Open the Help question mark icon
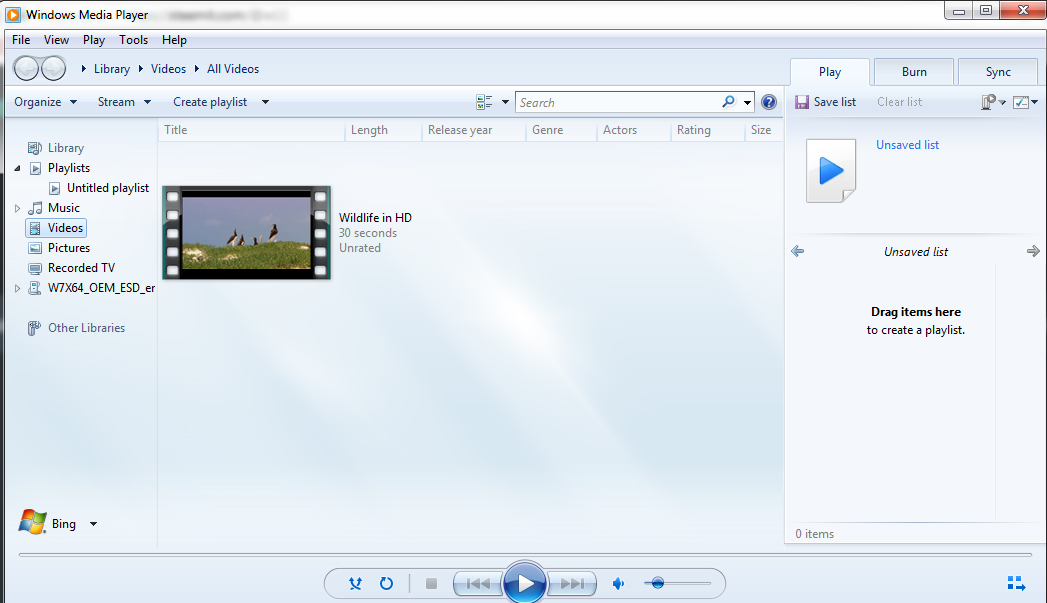This screenshot has width=1047, height=603. pyautogui.click(x=769, y=102)
